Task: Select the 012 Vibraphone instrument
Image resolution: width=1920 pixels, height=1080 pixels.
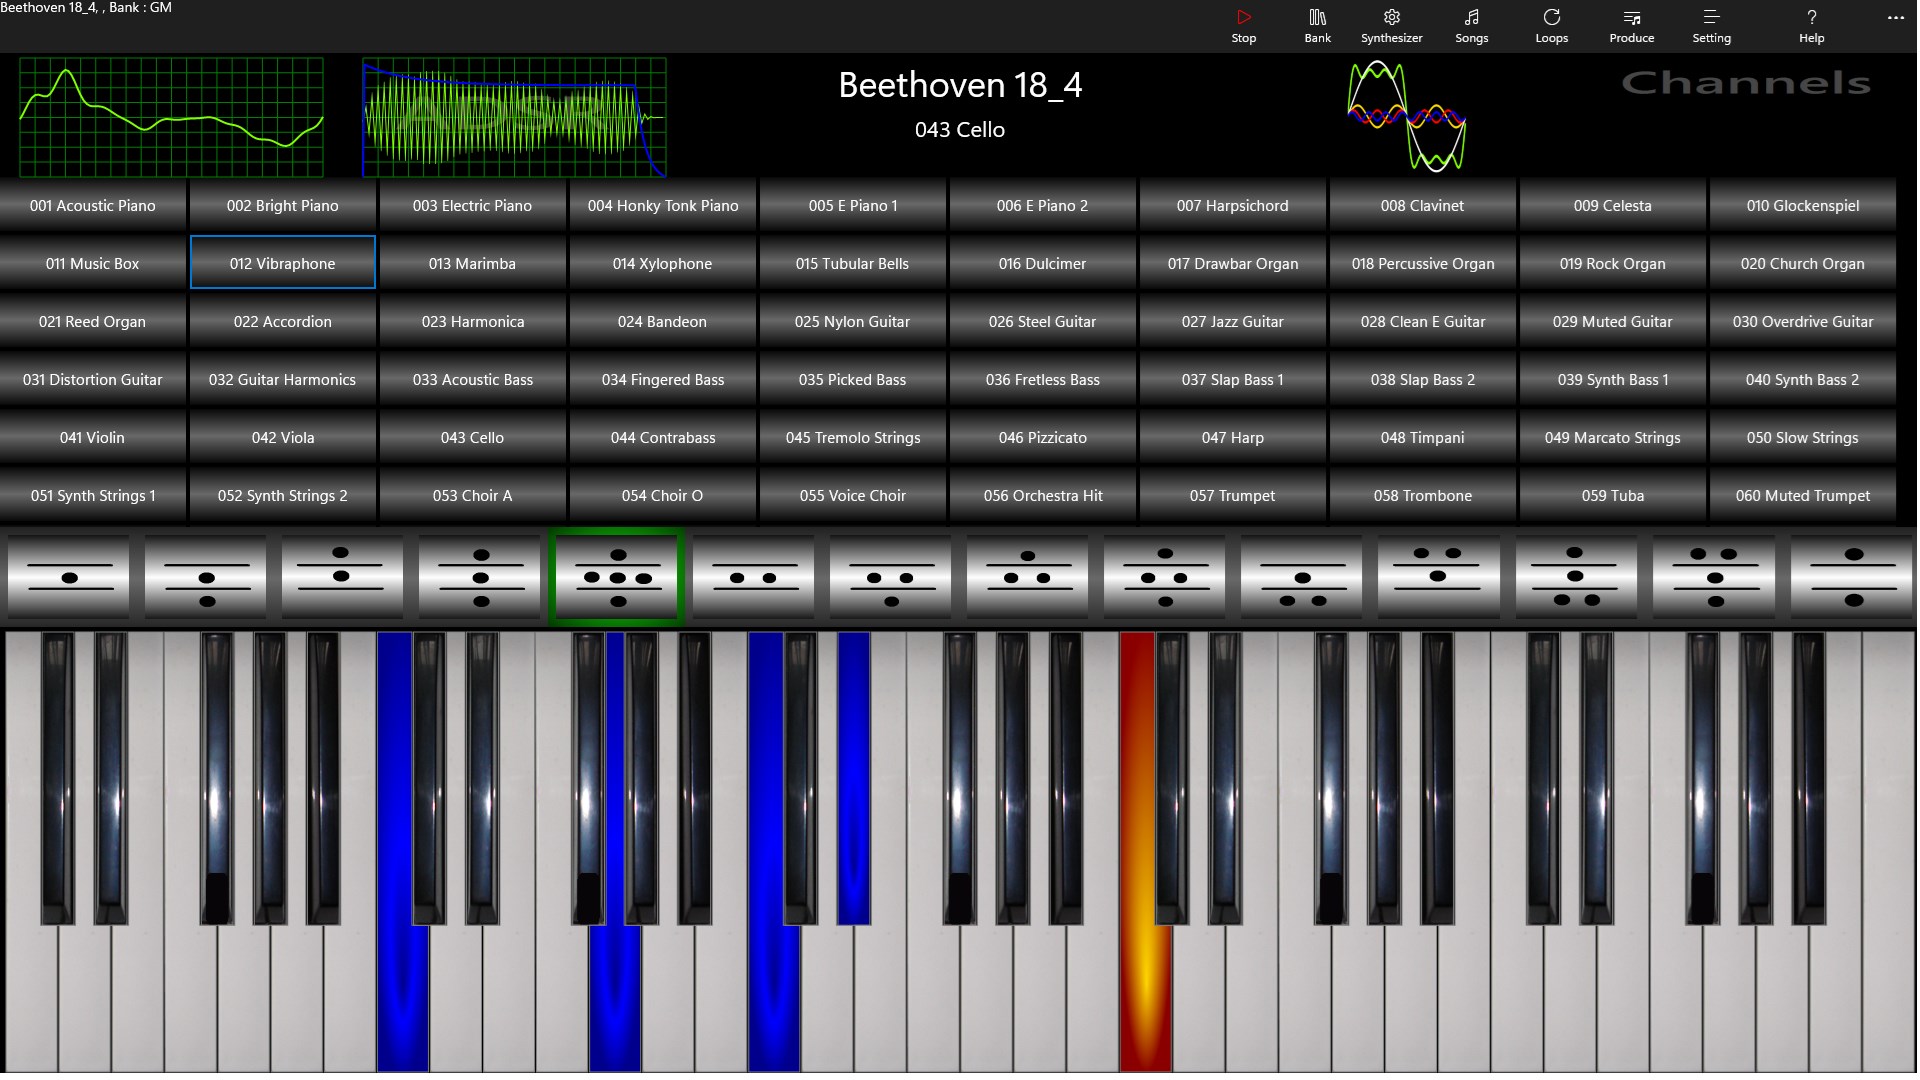Action: [282, 263]
